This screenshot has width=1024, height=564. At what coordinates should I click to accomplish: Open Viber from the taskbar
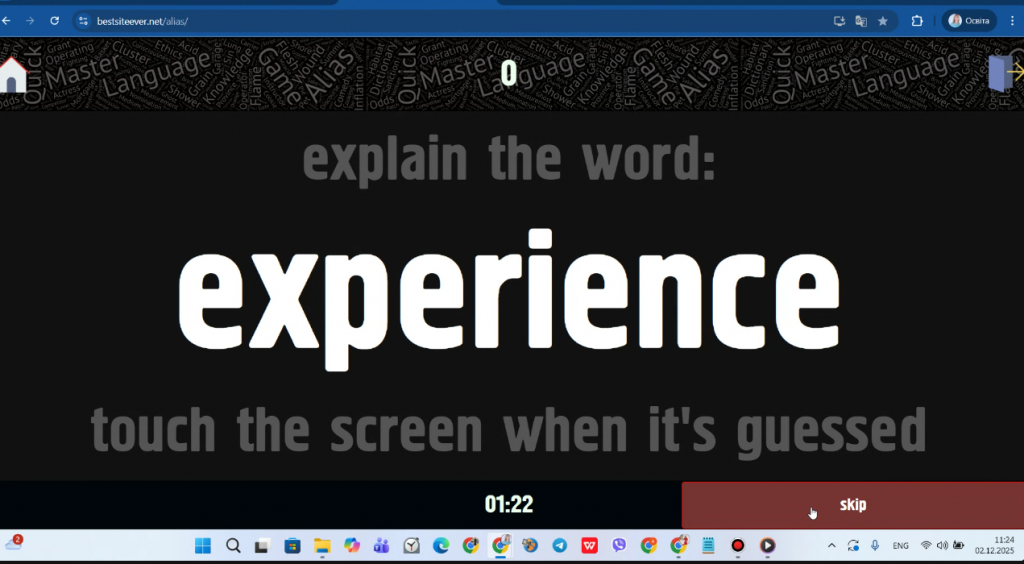(619, 546)
